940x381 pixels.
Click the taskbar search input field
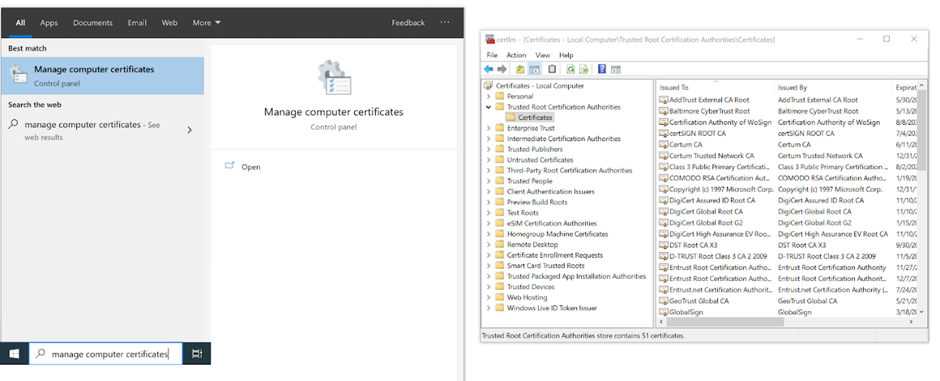click(107, 353)
